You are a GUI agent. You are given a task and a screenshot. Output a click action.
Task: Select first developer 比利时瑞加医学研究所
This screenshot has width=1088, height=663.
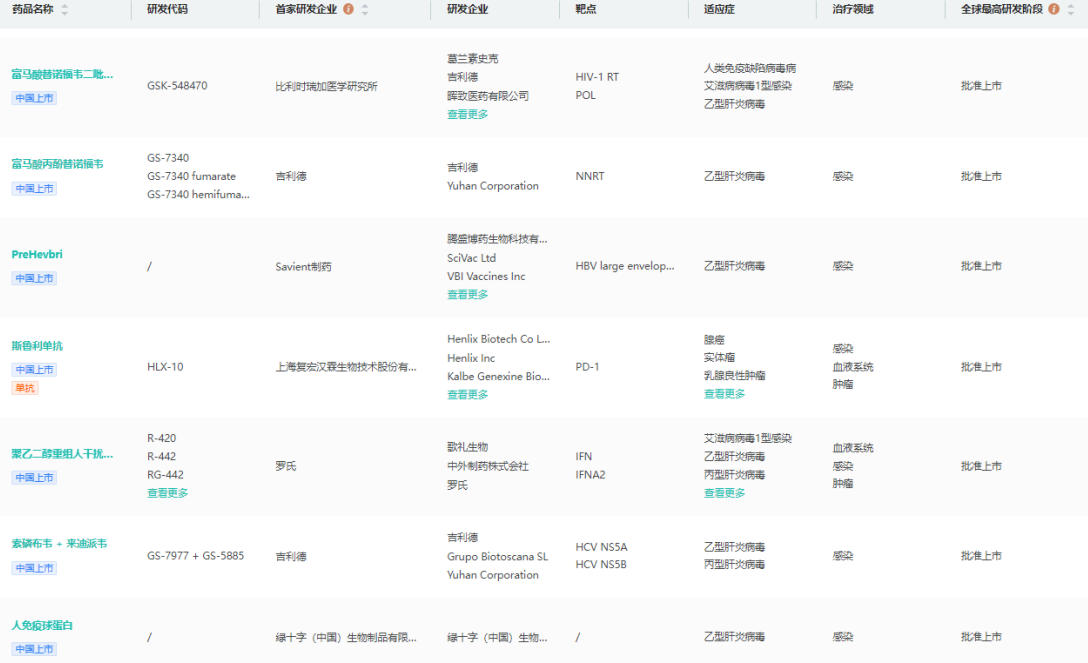point(326,87)
